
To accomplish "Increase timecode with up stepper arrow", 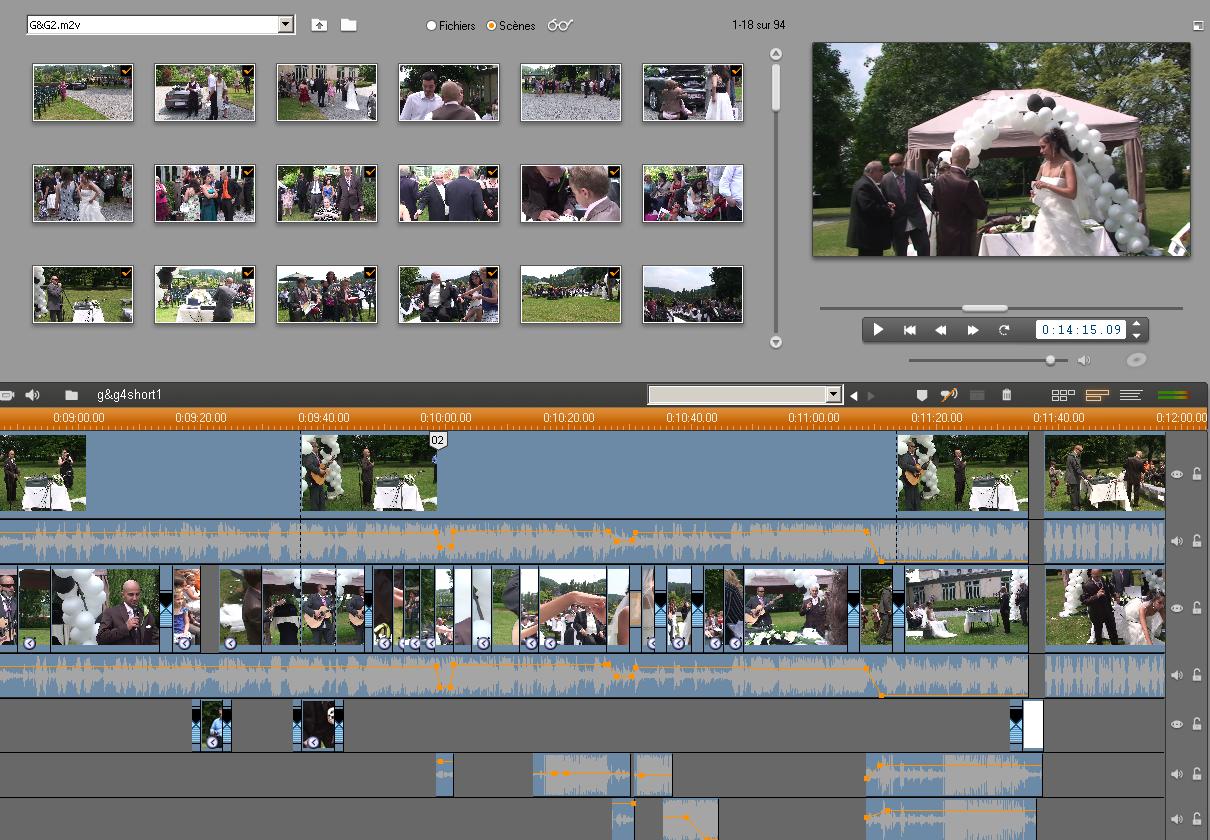I will pyautogui.click(x=1137, y=324).
